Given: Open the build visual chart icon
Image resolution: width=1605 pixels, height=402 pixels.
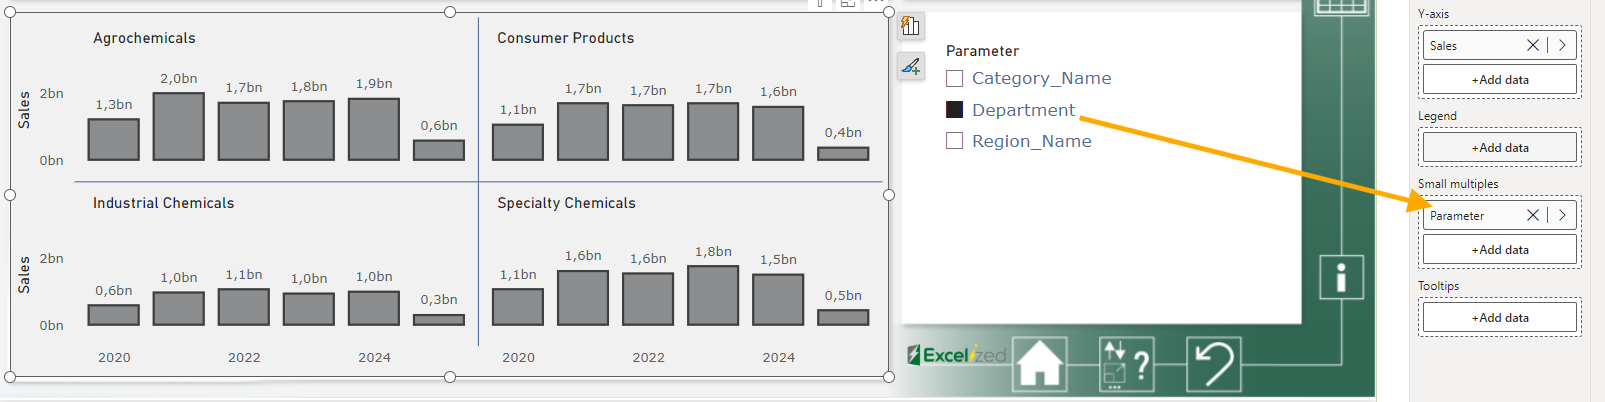Looking at the screenshot, I should [911, 26].
